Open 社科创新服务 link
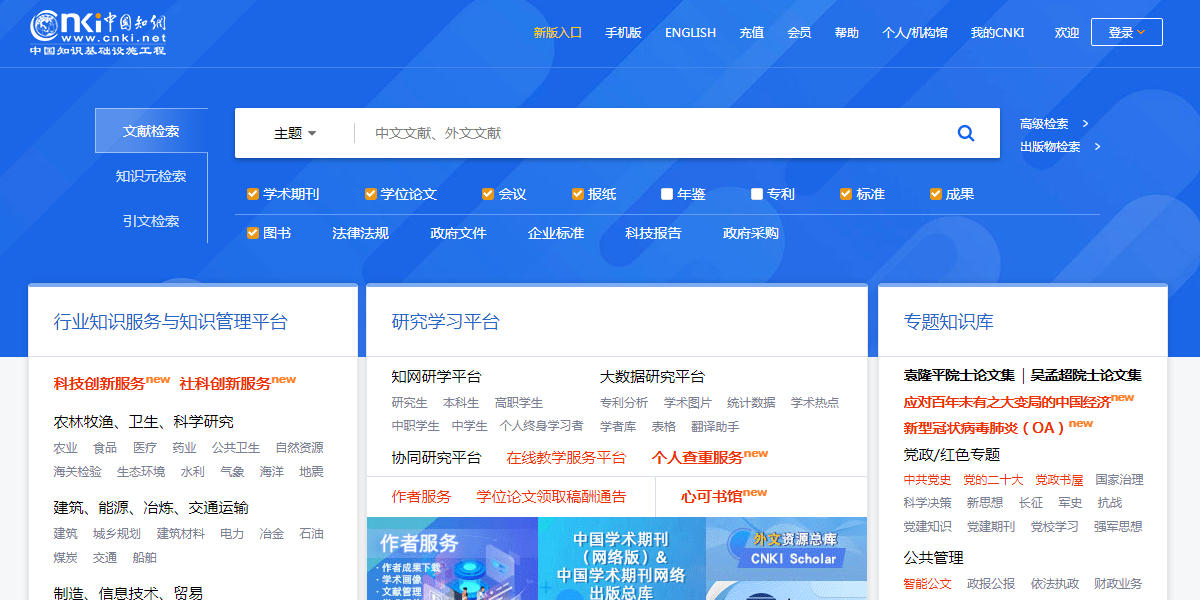Image resolution: width=1200 pixels, height=600 pixels. 225,383
